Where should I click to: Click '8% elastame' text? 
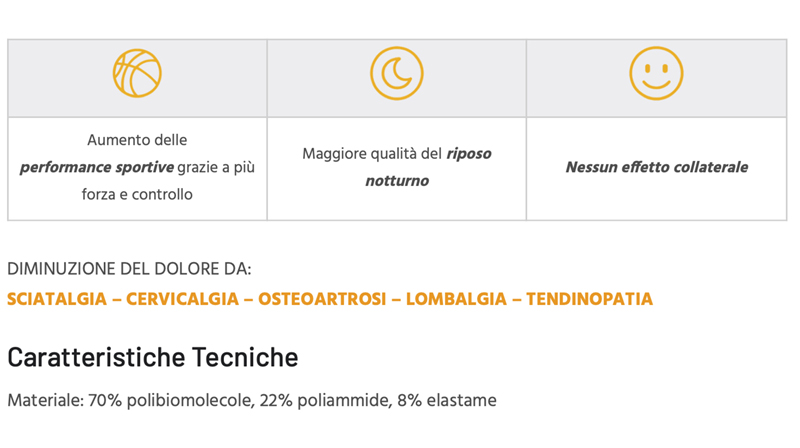(x=447, y=401)
